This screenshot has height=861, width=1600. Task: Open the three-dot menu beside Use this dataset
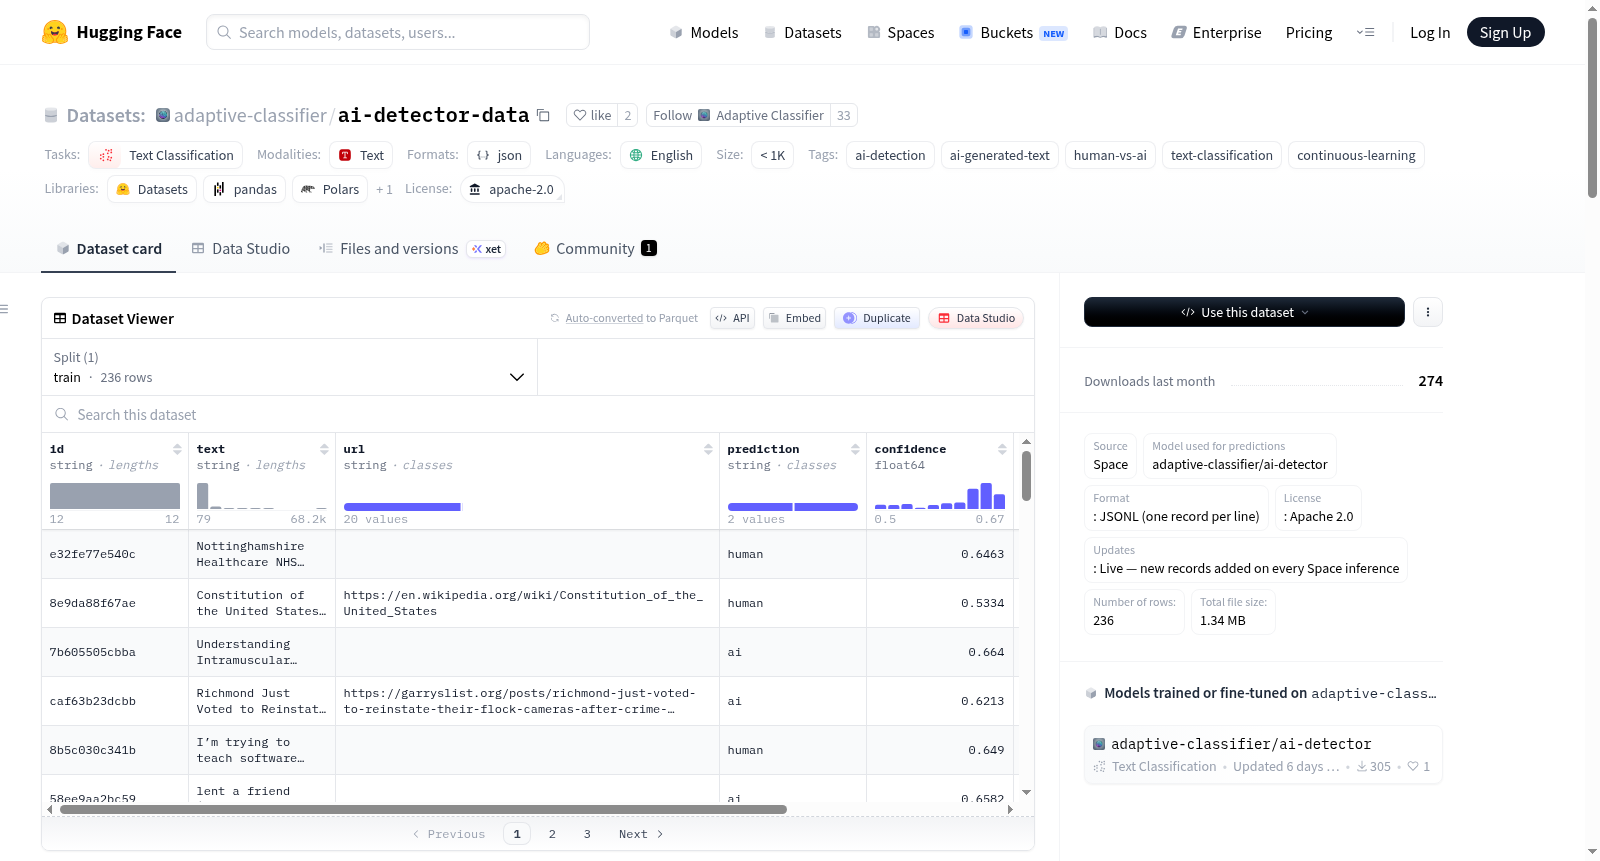[1428, 312]
